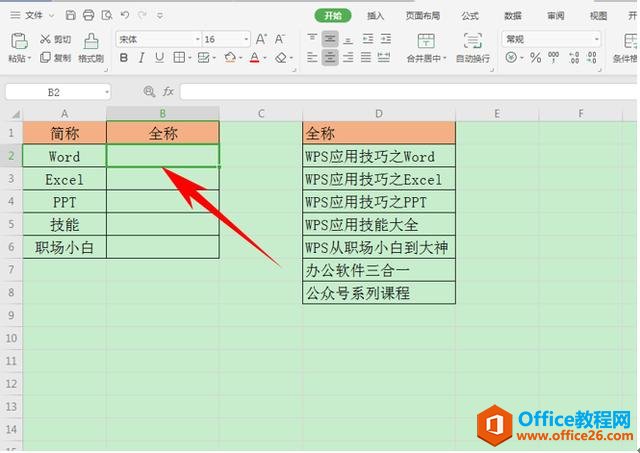Click the Save icon in quick access toolbar
Image resolution: width=640 pixels, height=453 pixels.
tap(71, 16)
